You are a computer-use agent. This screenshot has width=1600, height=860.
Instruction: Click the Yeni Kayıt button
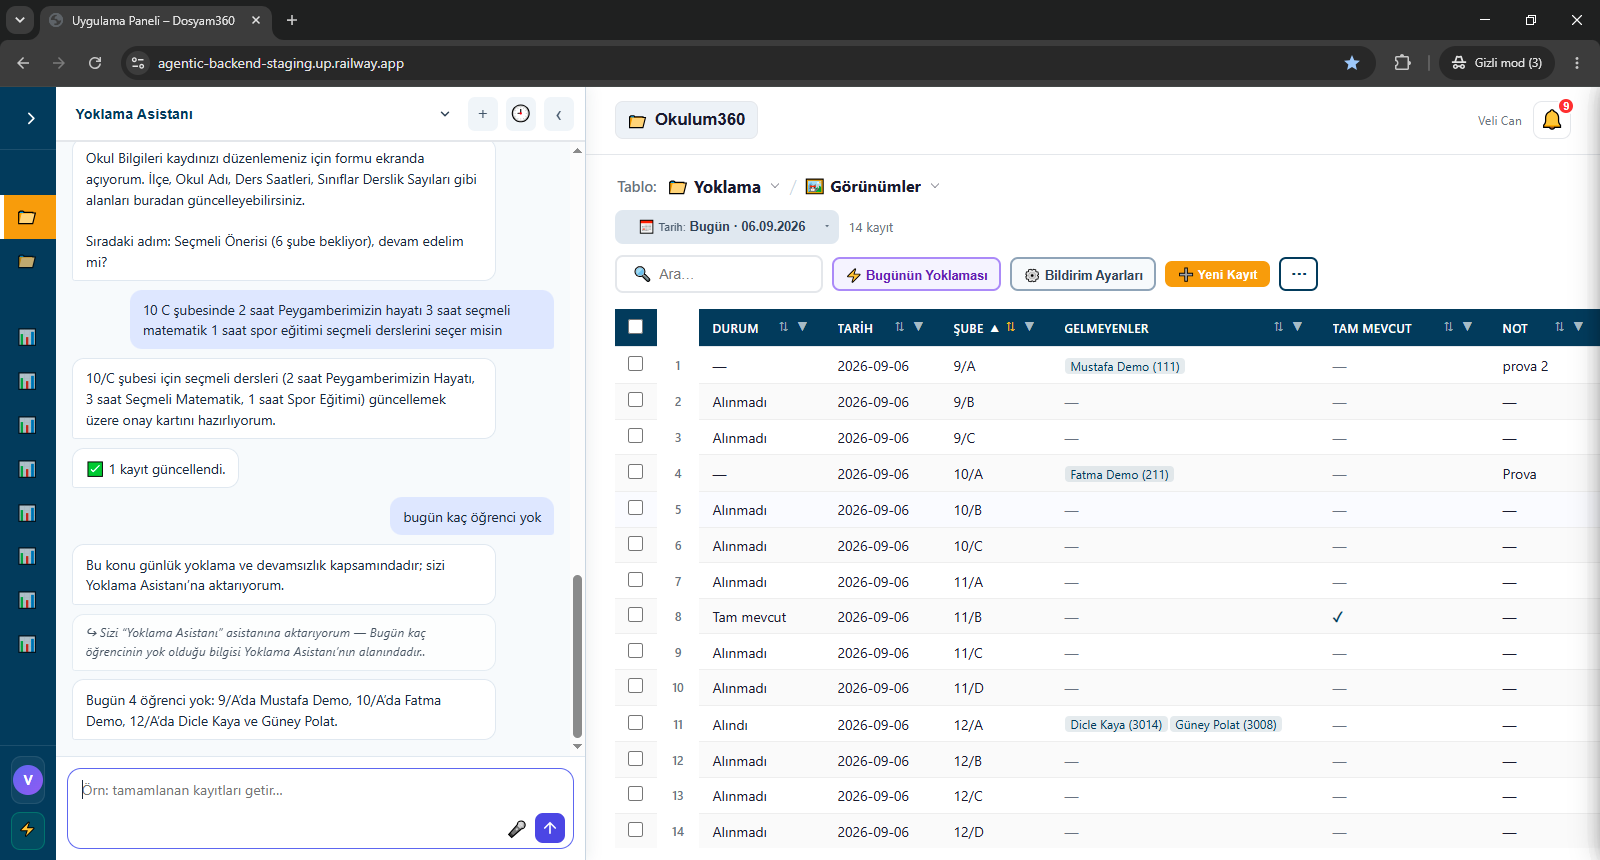point(1217,274)
